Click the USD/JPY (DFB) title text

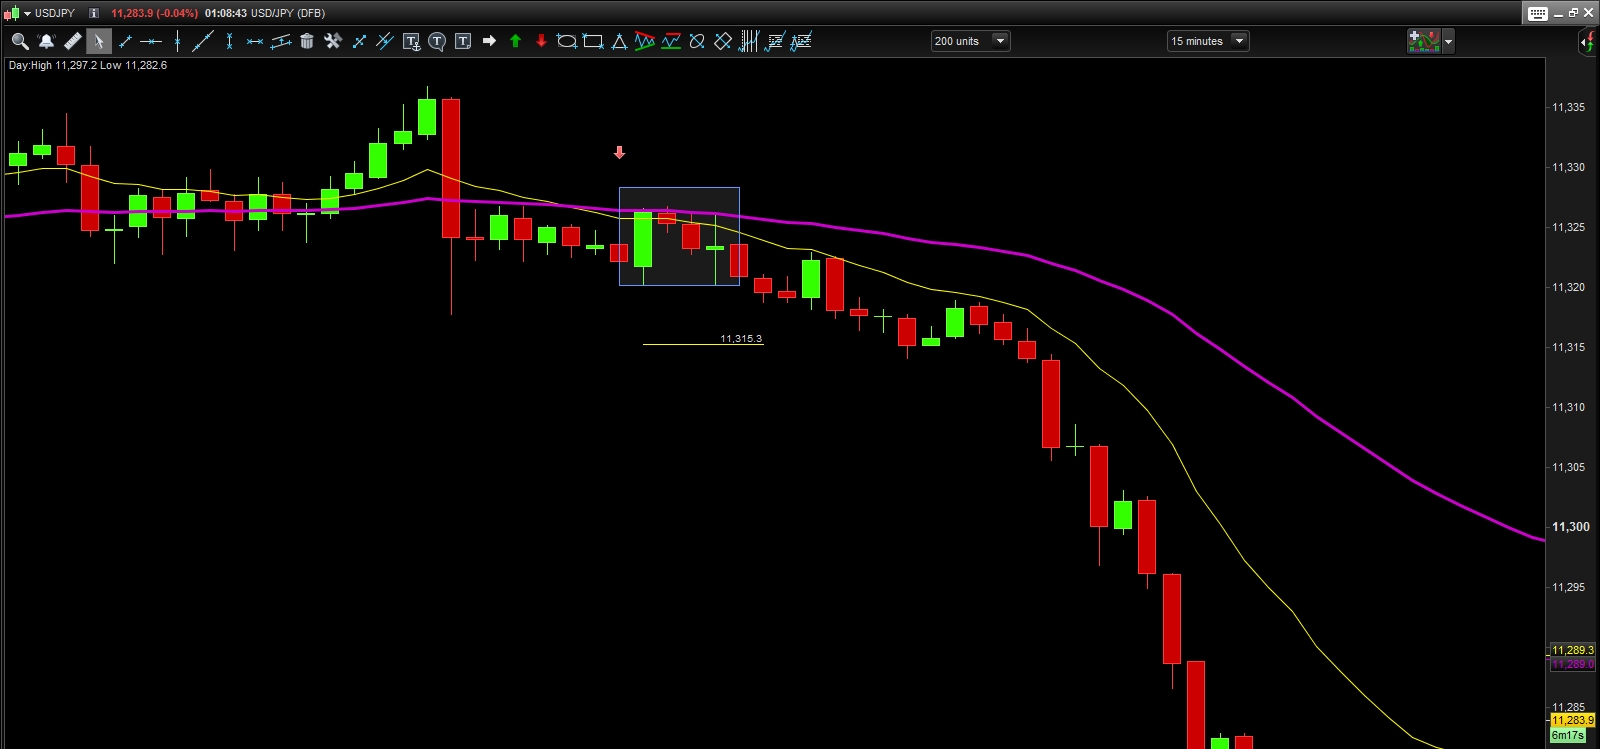(x=288, y=13)
